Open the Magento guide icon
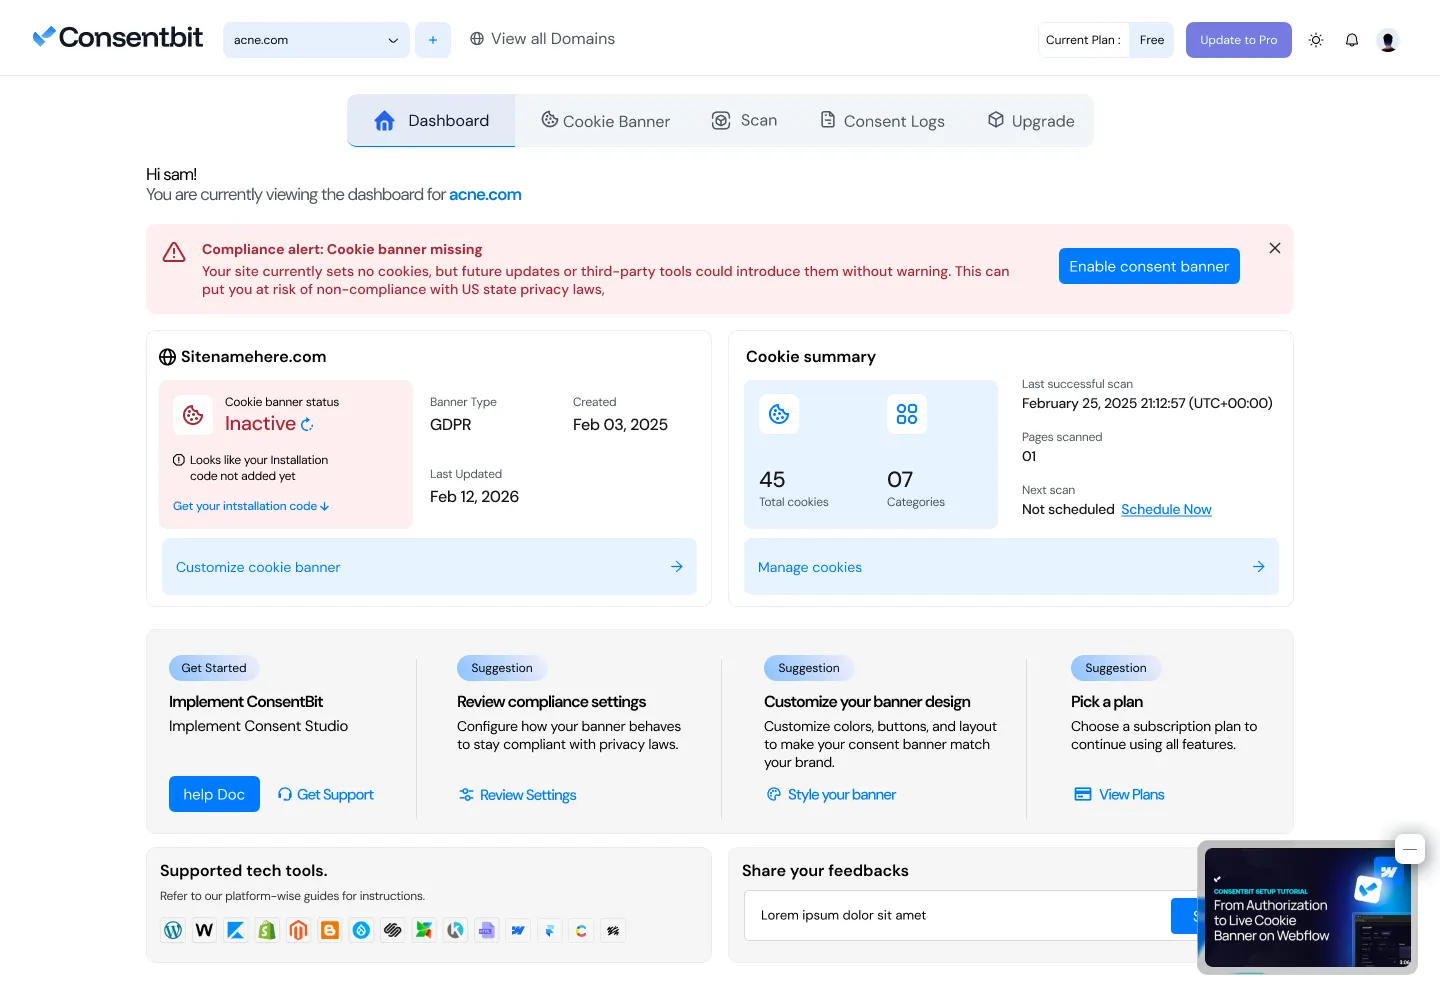1440x1002 pixels. [x=298, y=930]
